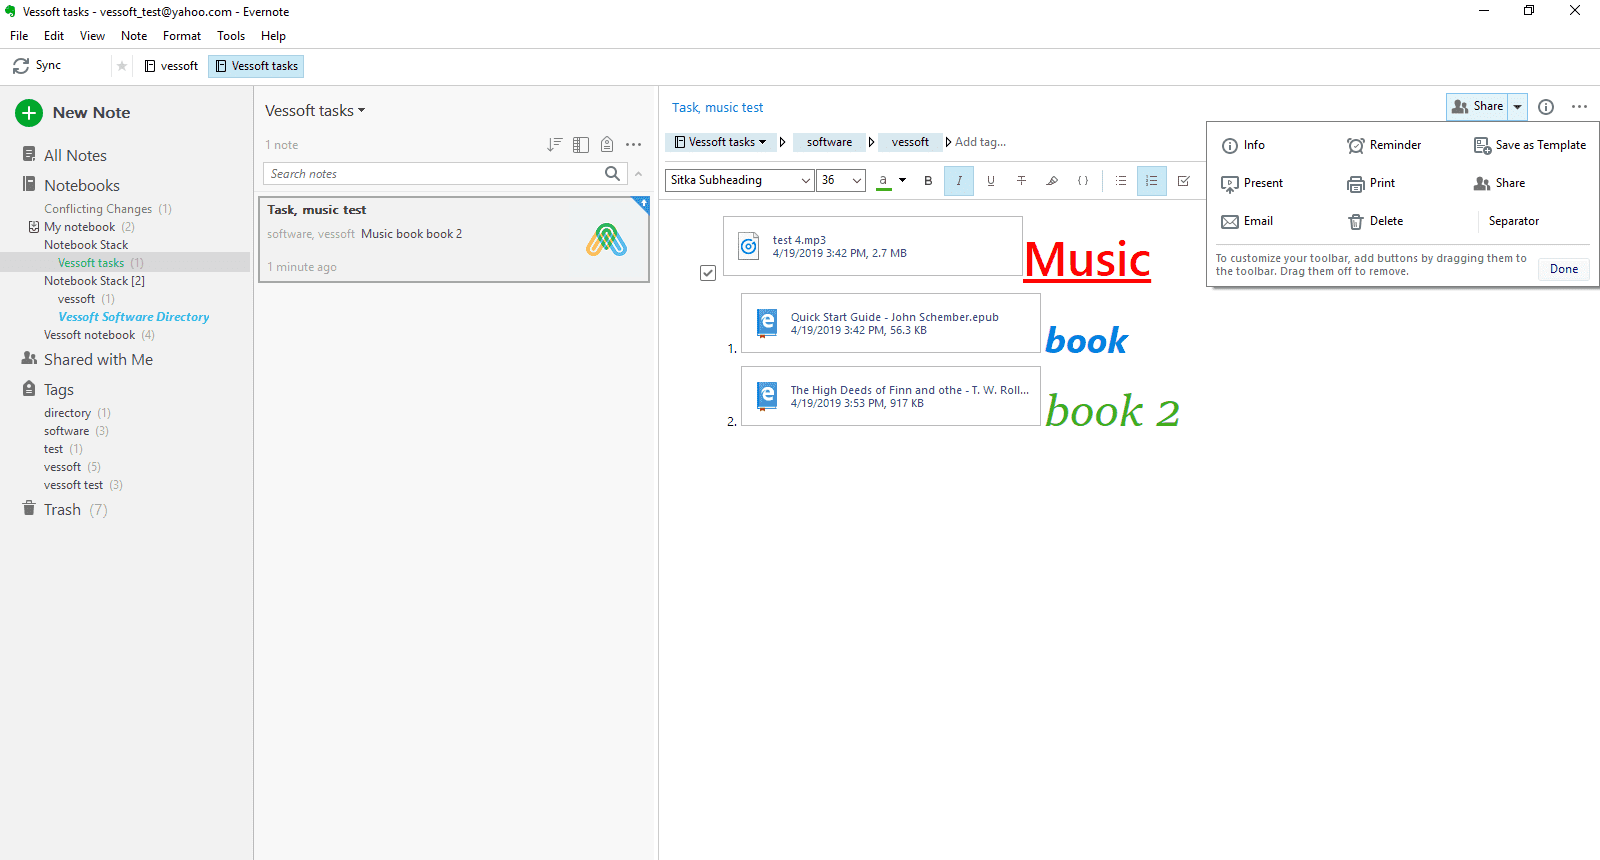Open the Share button dropdown arrow

pos(1517,107)
